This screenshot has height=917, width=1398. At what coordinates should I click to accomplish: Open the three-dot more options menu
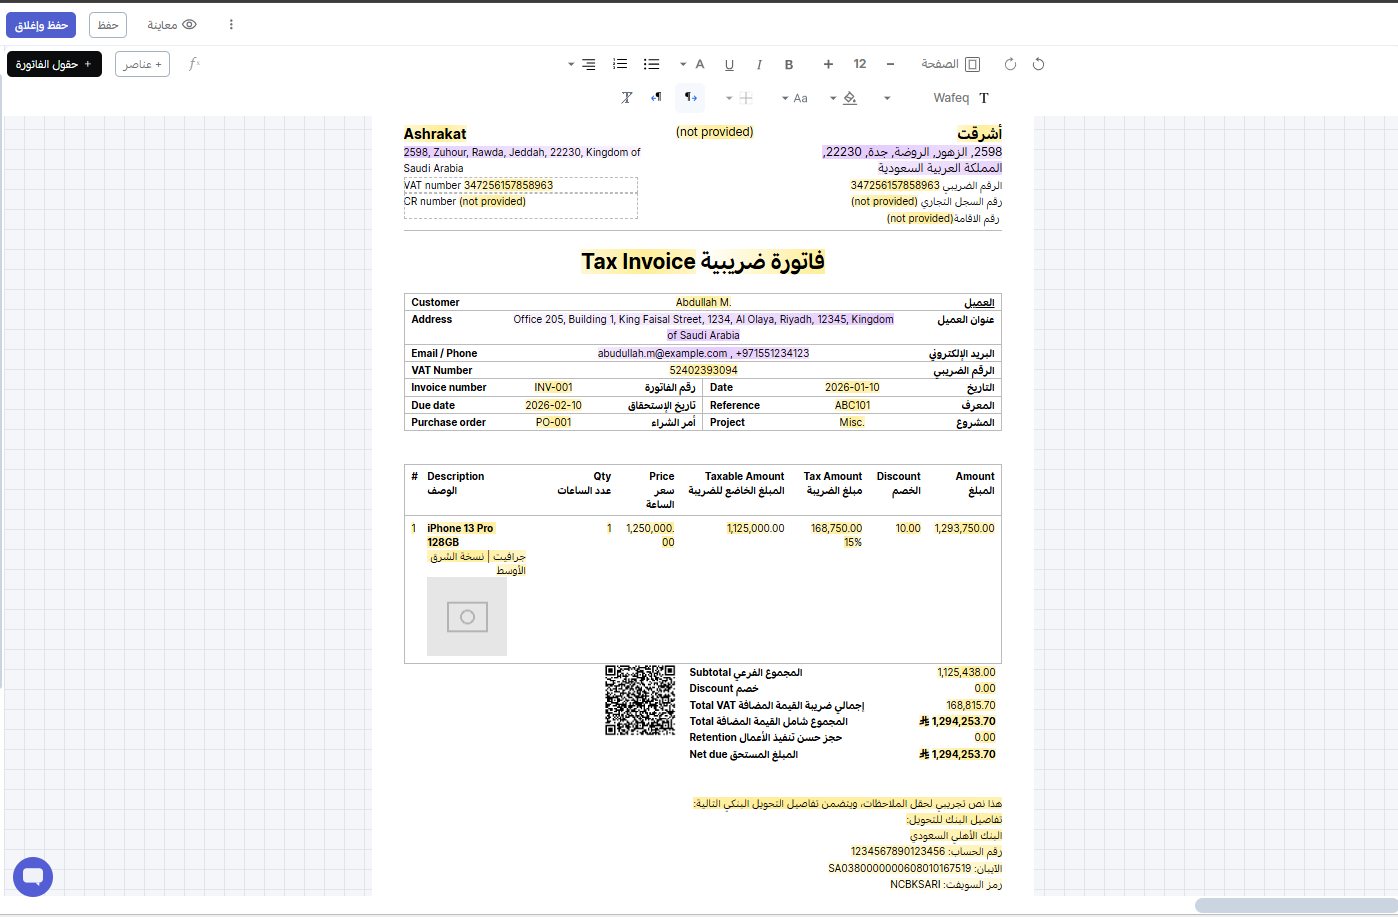pyautogui.click(x=231, y=25)
